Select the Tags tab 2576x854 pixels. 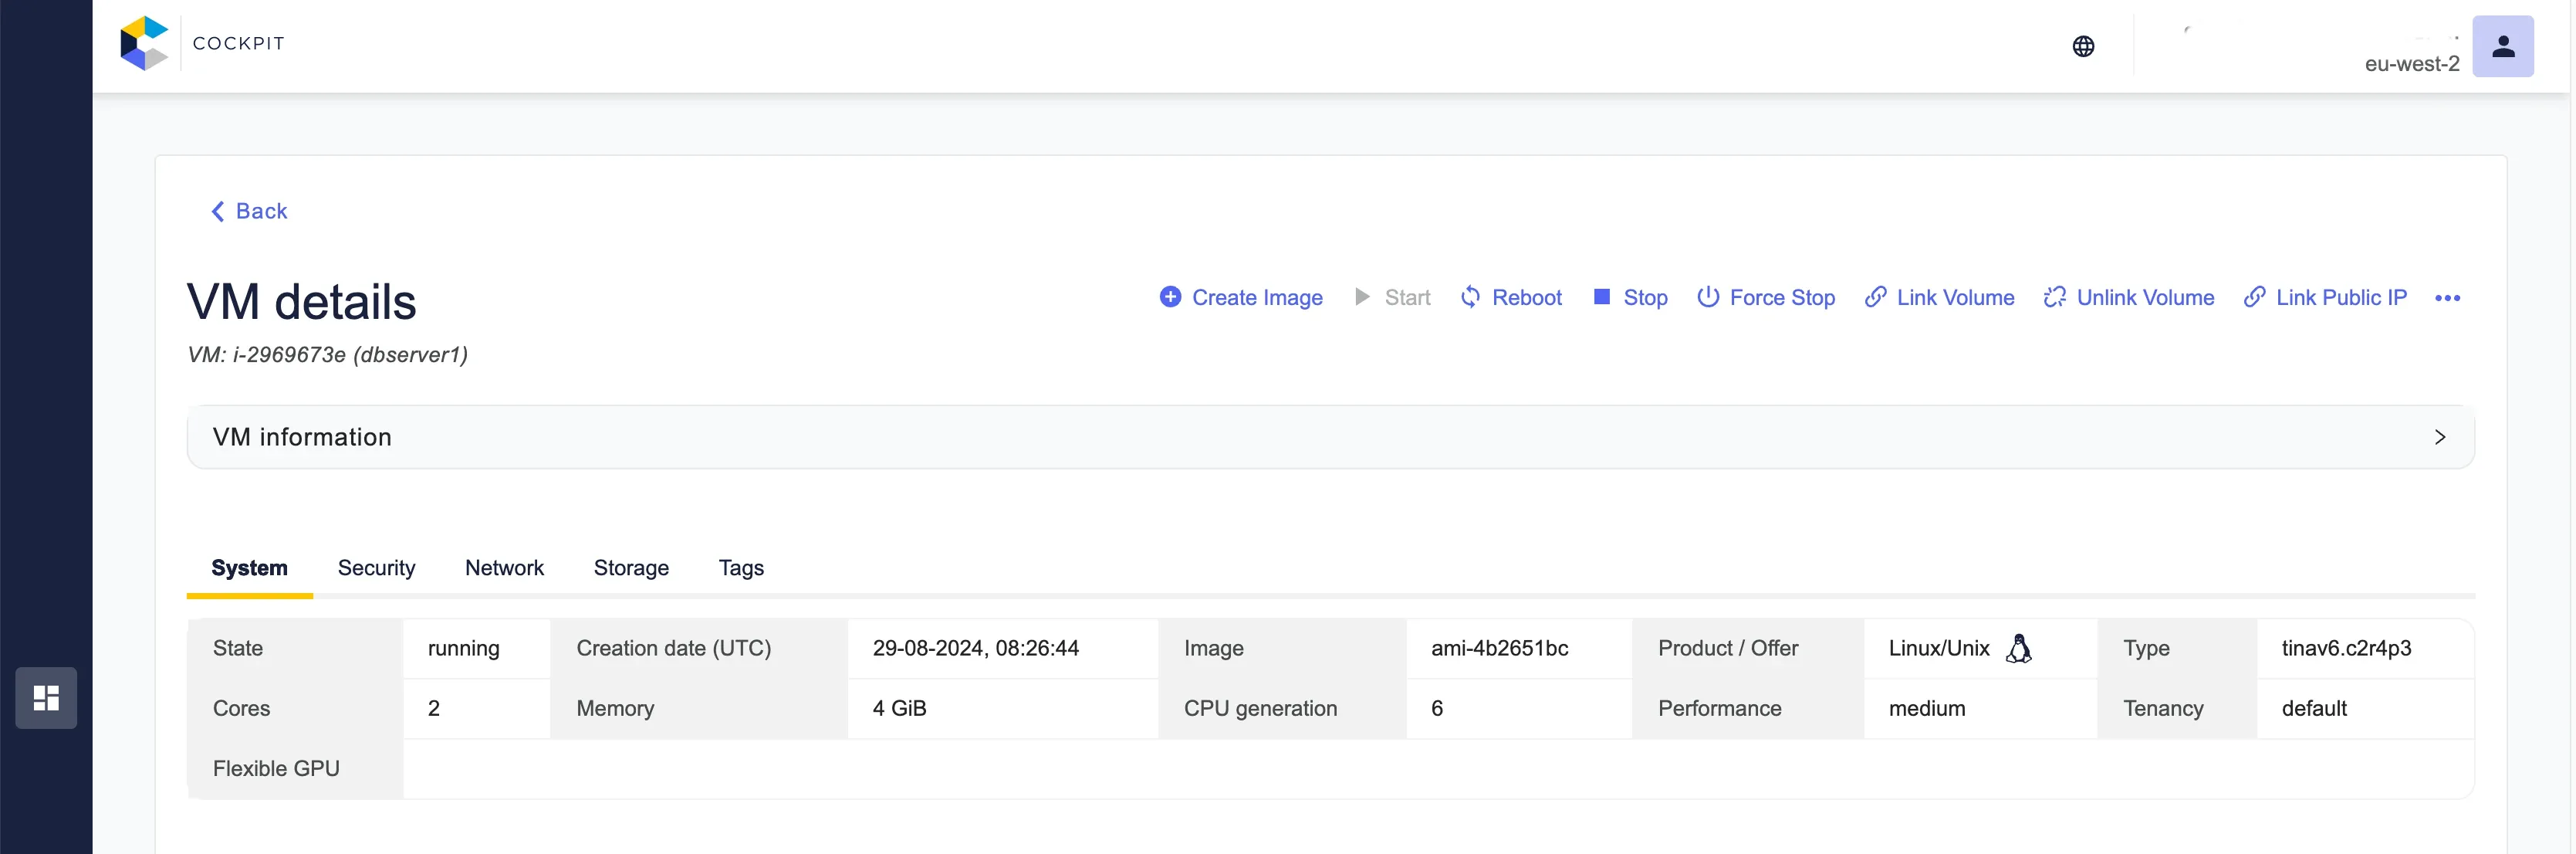(741, 568)
